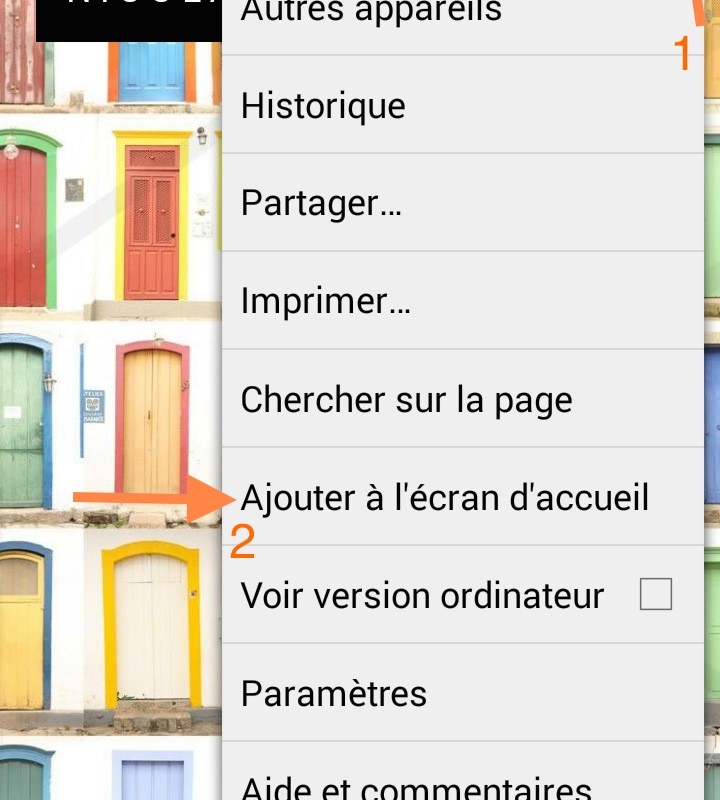This screenshot has width=720, height=800.
Task: Open Aide et commentaires
Action: click(463, 771)
